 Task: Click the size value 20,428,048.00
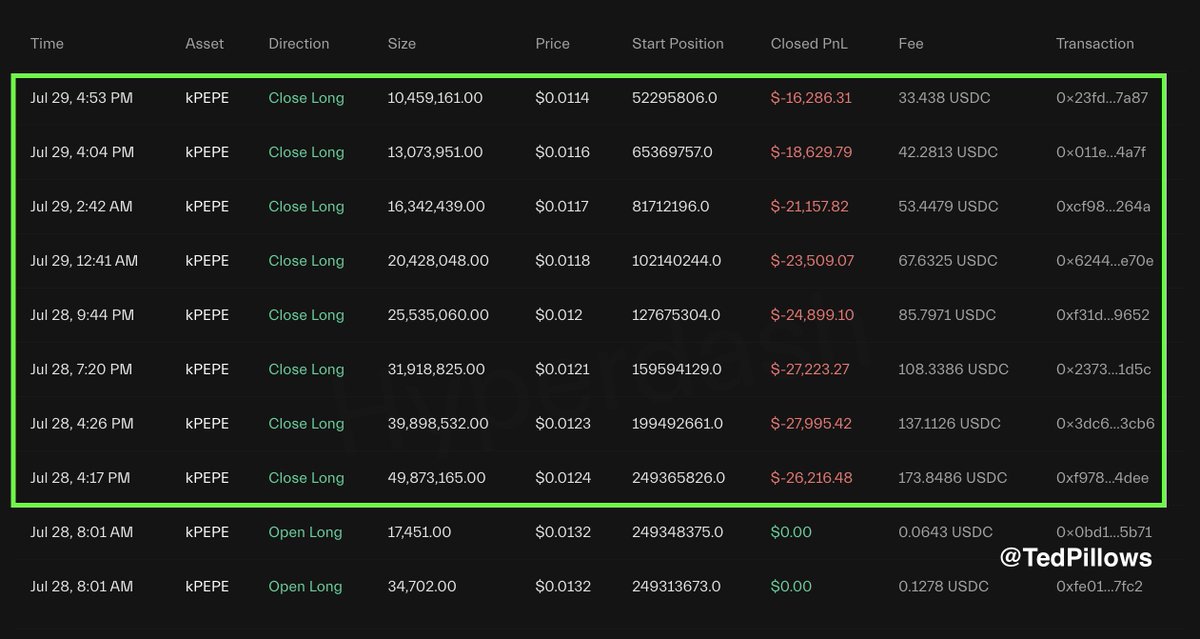(x=438, y=260)
